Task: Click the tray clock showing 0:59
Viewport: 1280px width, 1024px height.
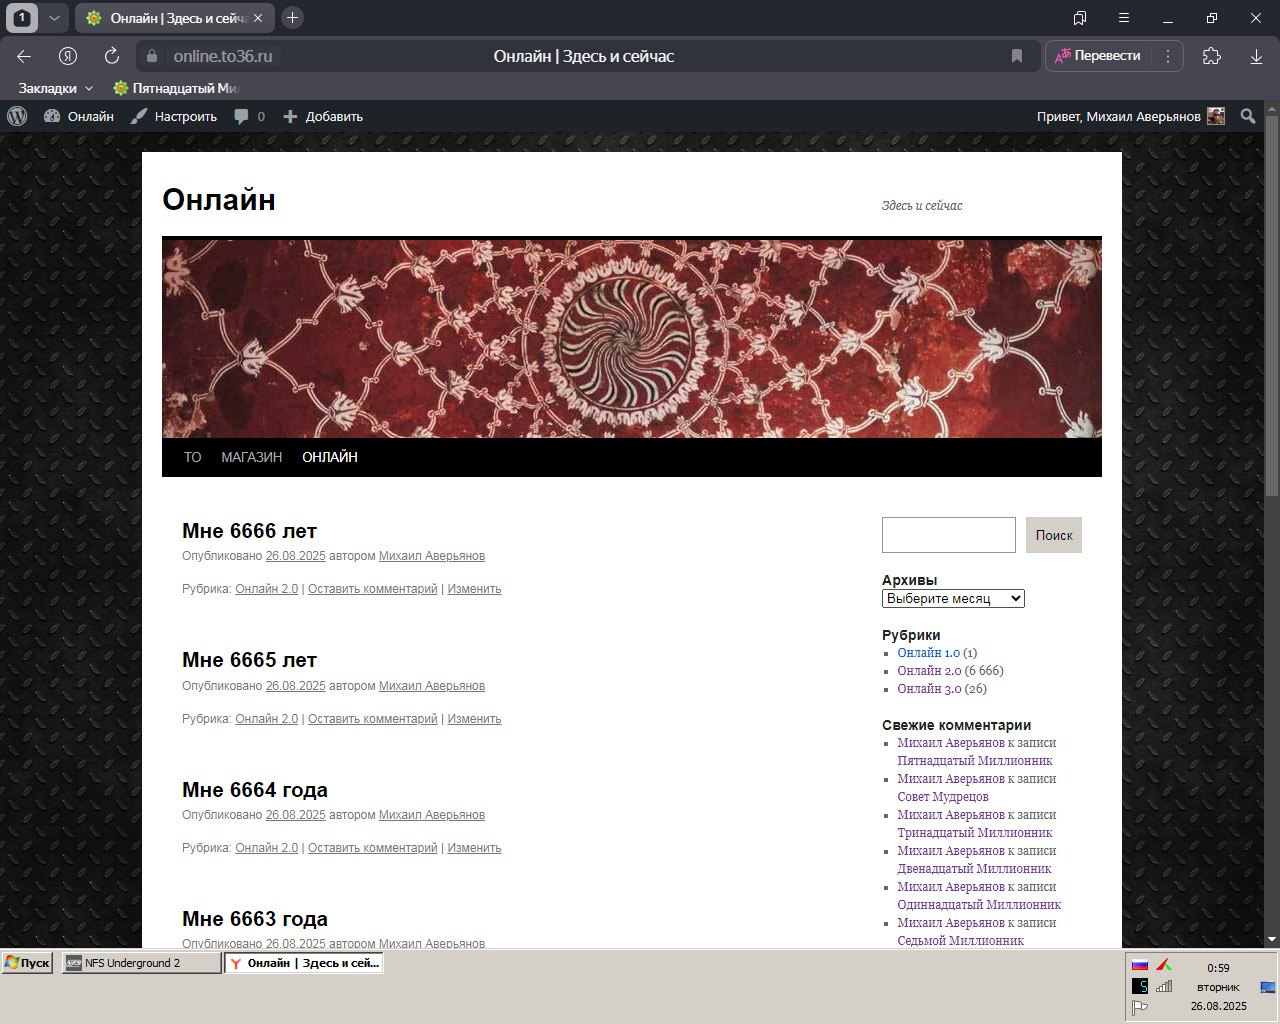Action: (x=1218, y=968)
